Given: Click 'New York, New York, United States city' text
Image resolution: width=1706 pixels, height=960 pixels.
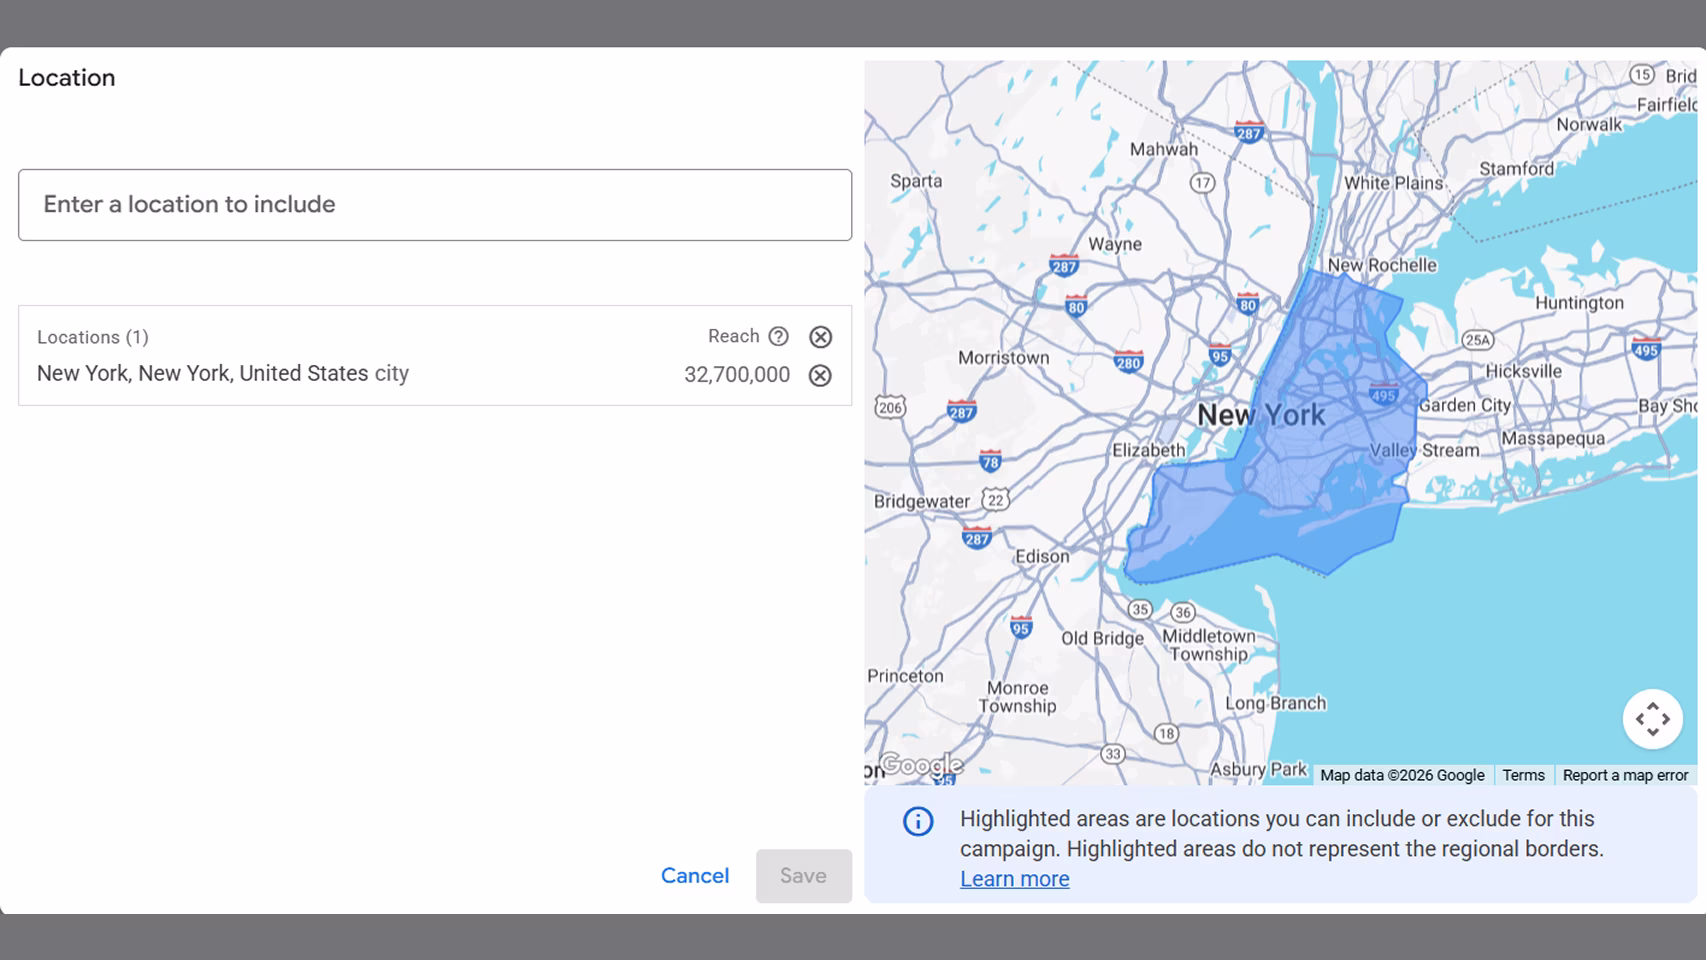Looking at the screenshot, I should click(223, 373).
